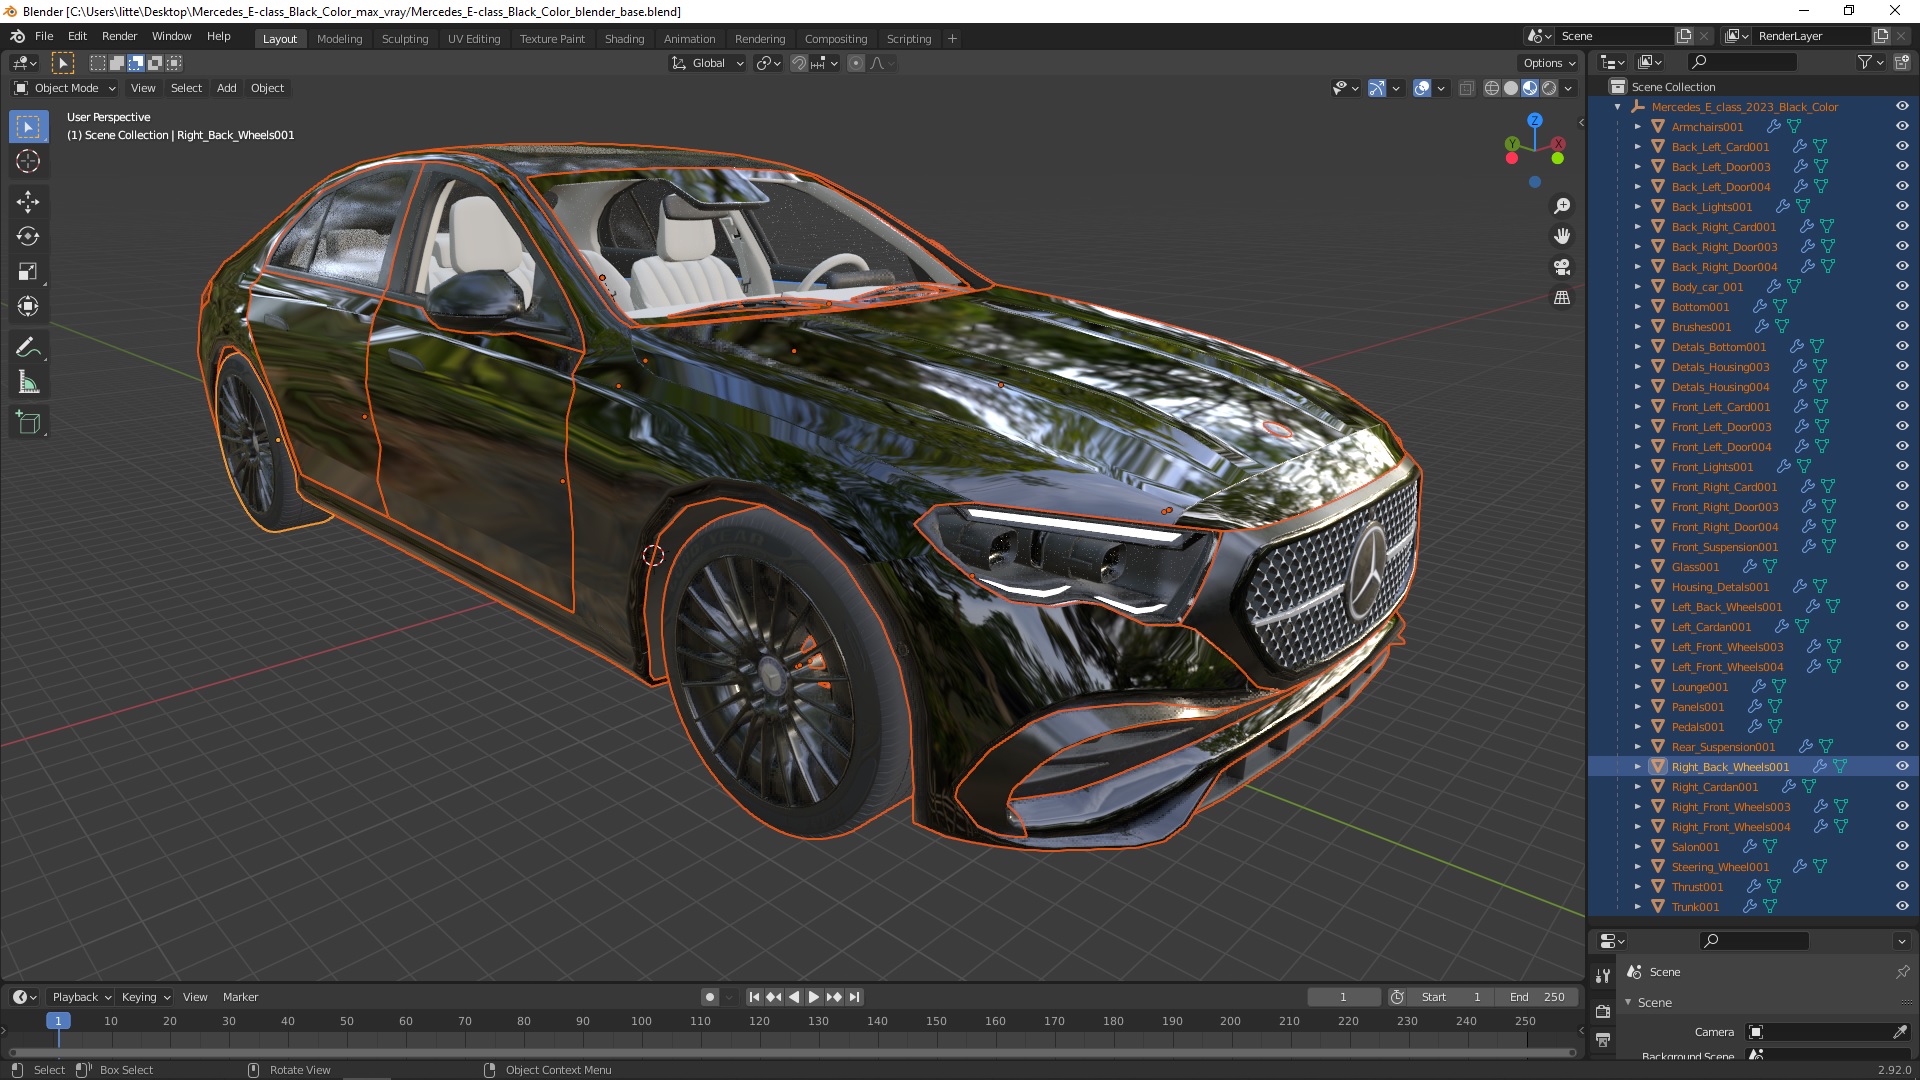
Task: Toggle X-ray display button
Action: pyautogui.click(x=1467, y=88)
